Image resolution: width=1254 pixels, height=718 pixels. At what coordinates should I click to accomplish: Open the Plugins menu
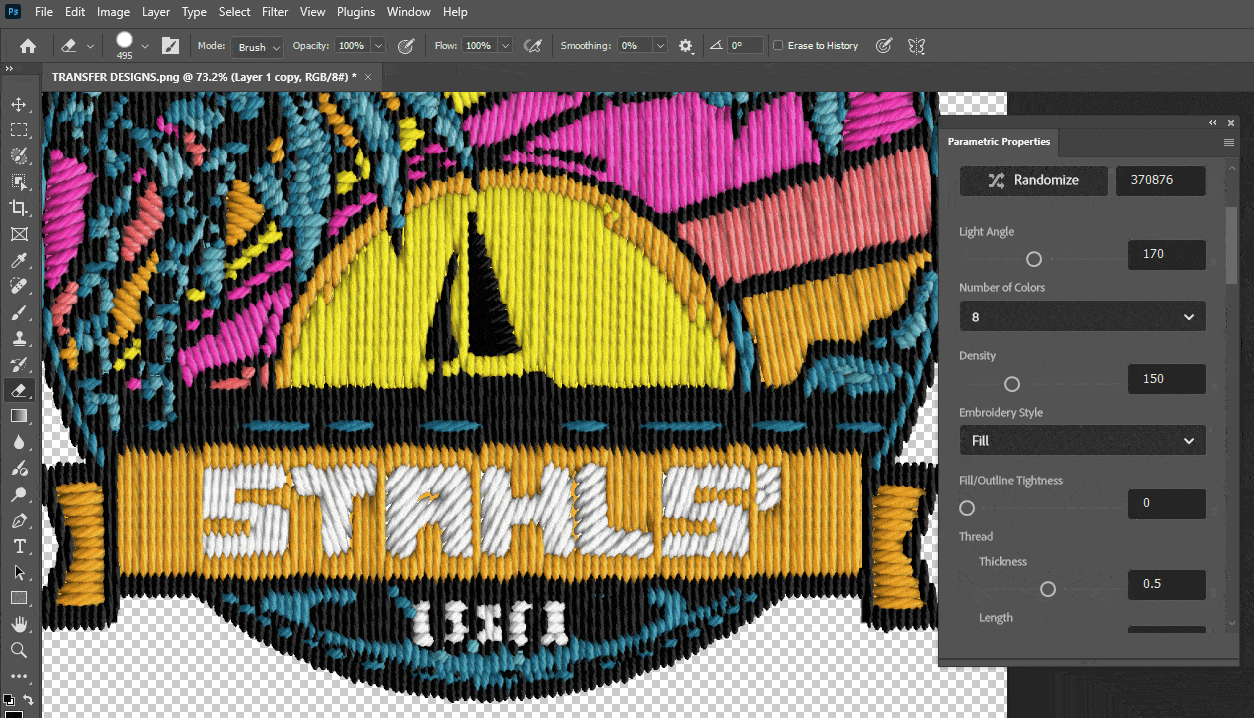(356, 12)
